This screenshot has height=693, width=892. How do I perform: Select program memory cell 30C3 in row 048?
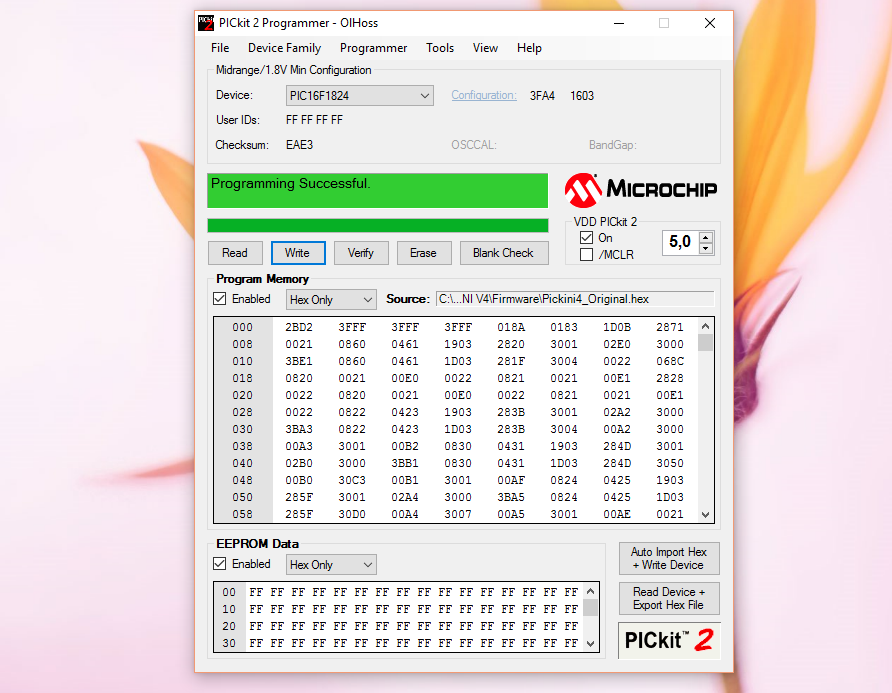coord(352,480)
